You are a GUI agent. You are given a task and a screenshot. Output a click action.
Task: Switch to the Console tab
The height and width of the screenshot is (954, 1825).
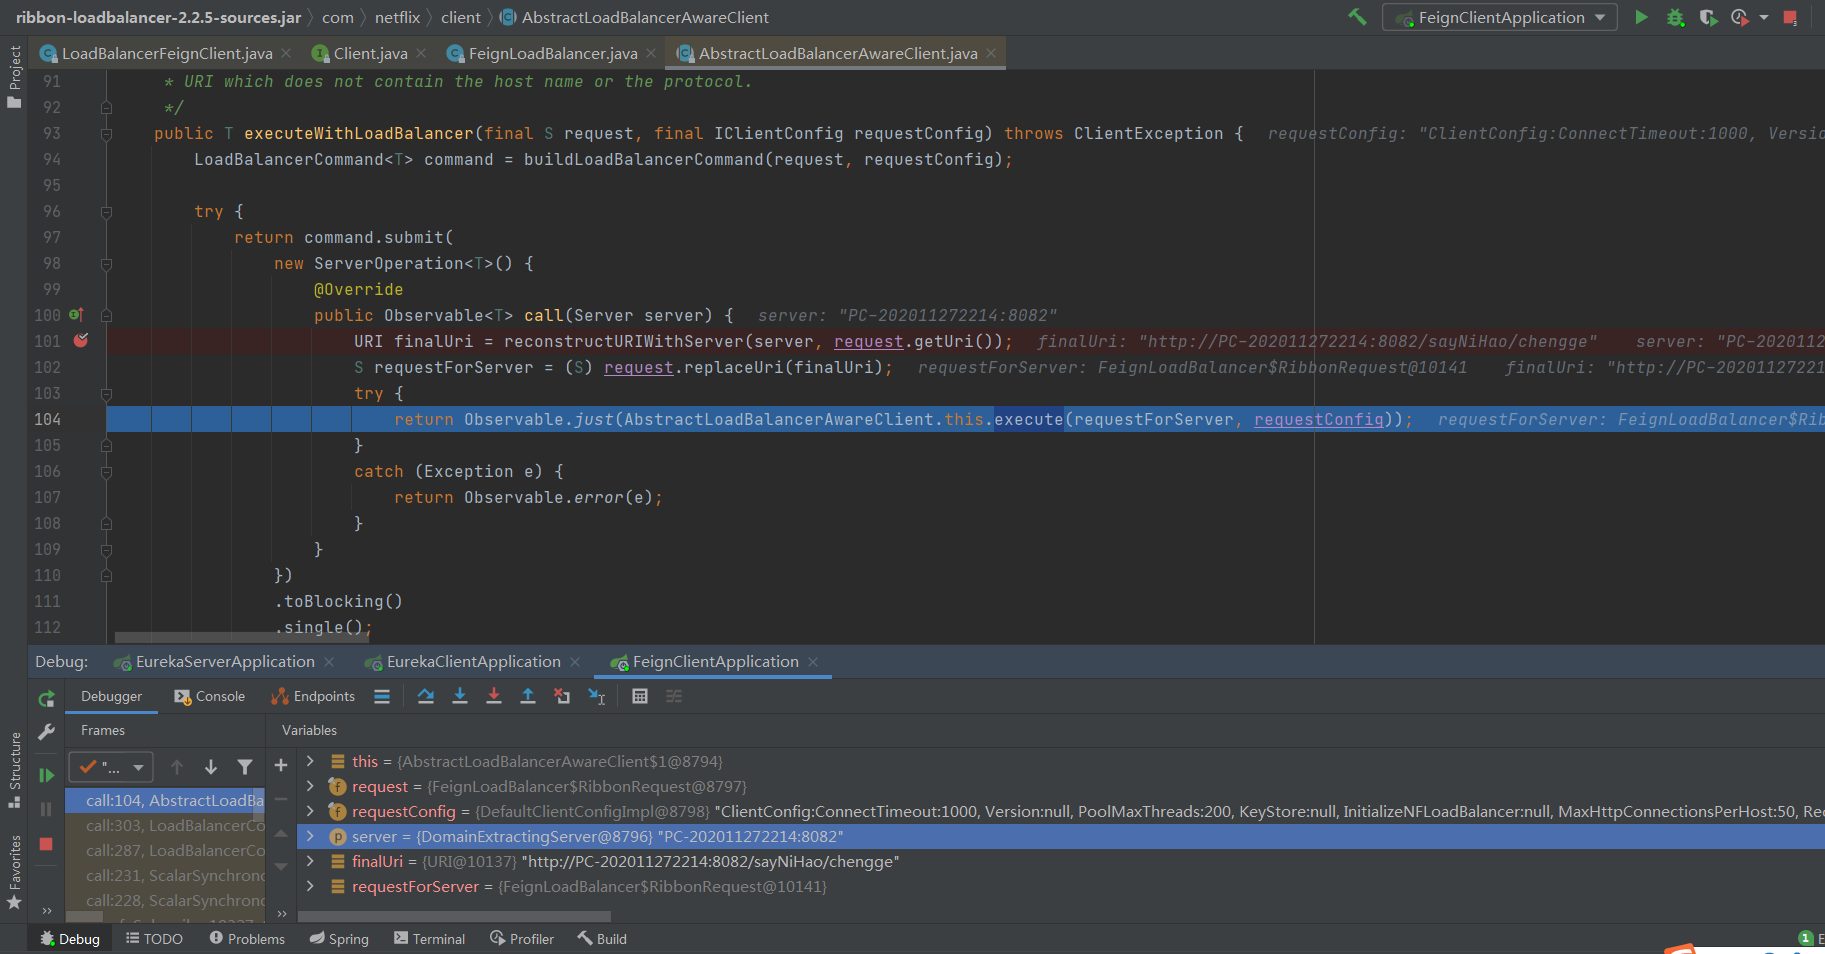[209, 696]
